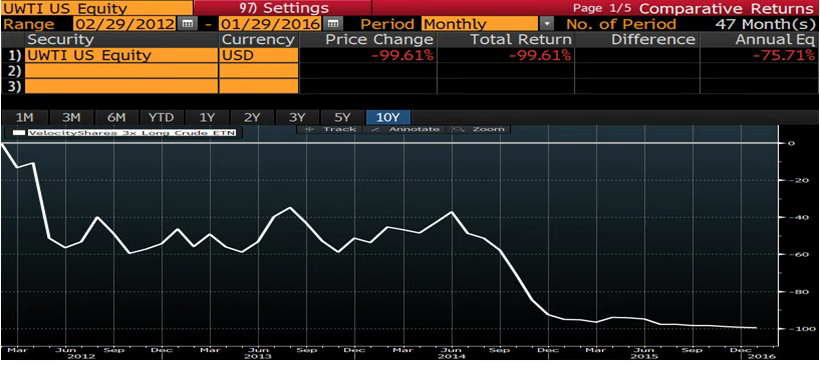
Task: Select the 1M range tab
Action: 25,118
